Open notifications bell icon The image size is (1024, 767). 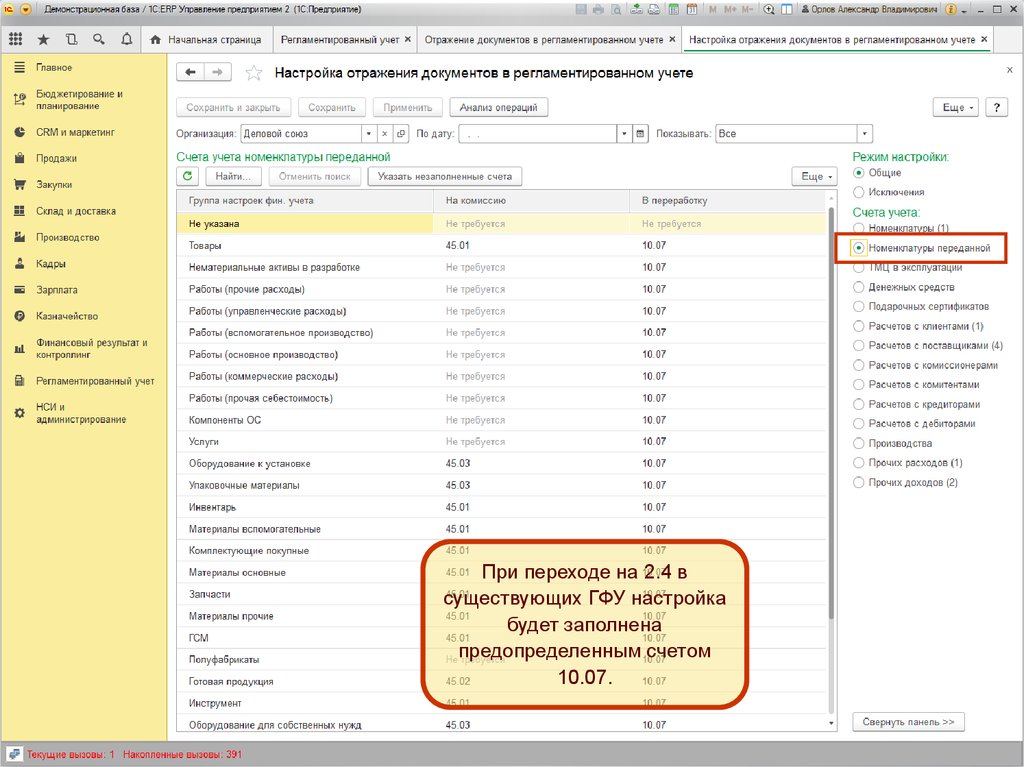(x=126, y=40)
